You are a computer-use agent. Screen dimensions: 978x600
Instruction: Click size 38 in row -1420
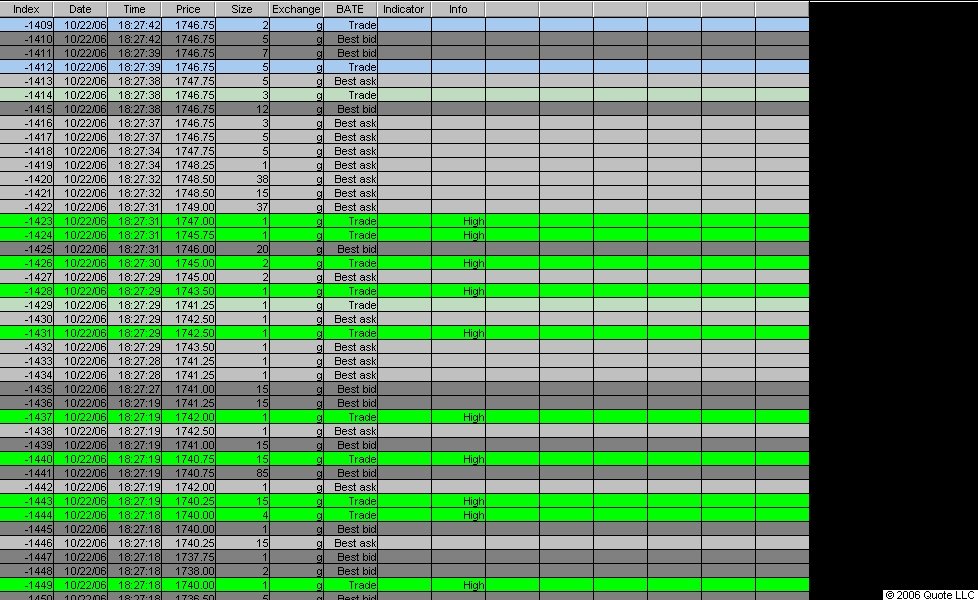242,179
